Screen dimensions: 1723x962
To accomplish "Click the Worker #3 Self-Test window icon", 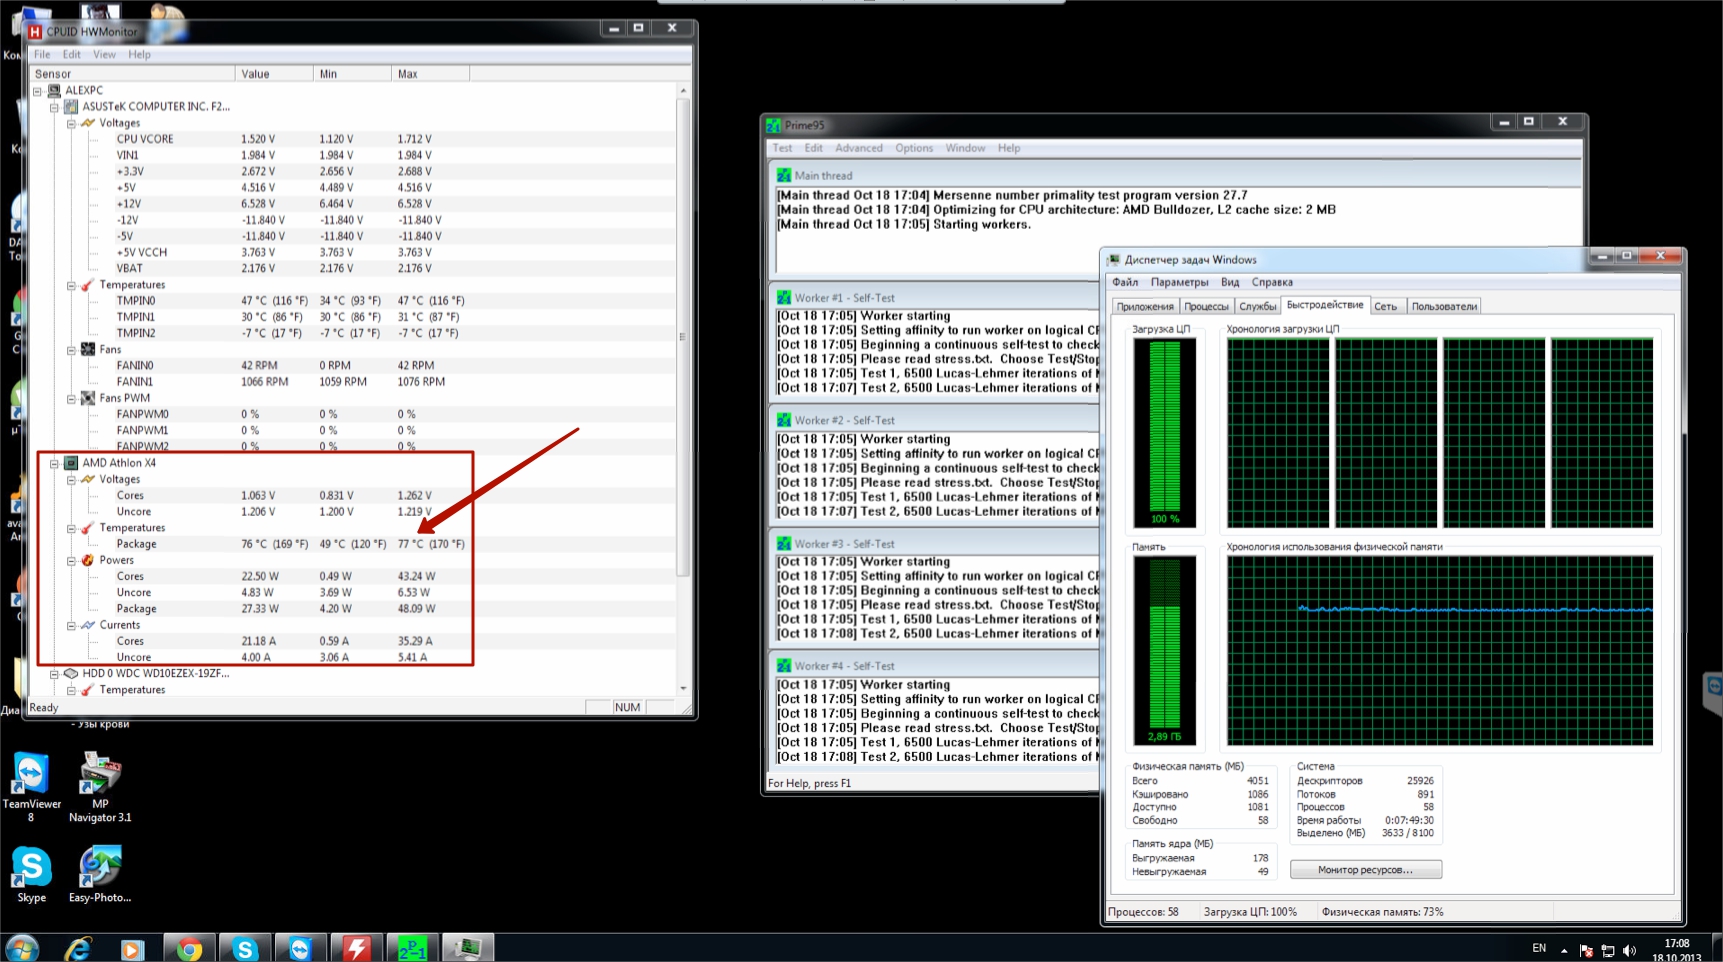I will pos(784,543).
